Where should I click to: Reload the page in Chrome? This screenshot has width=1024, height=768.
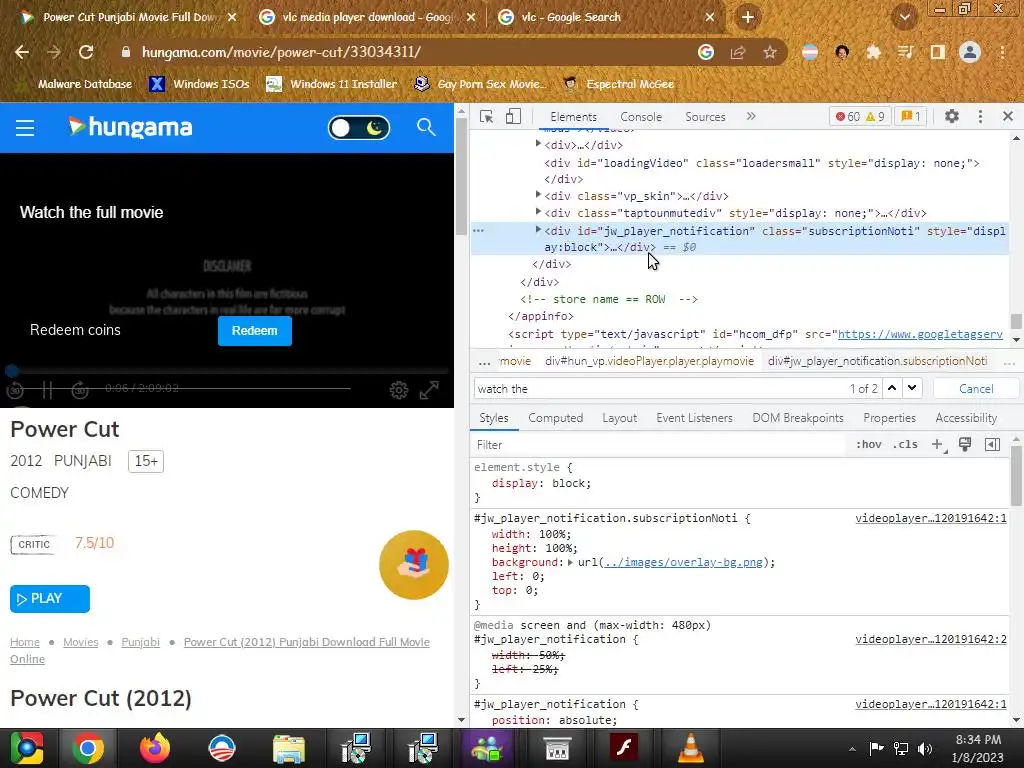[x=86, y=52]
